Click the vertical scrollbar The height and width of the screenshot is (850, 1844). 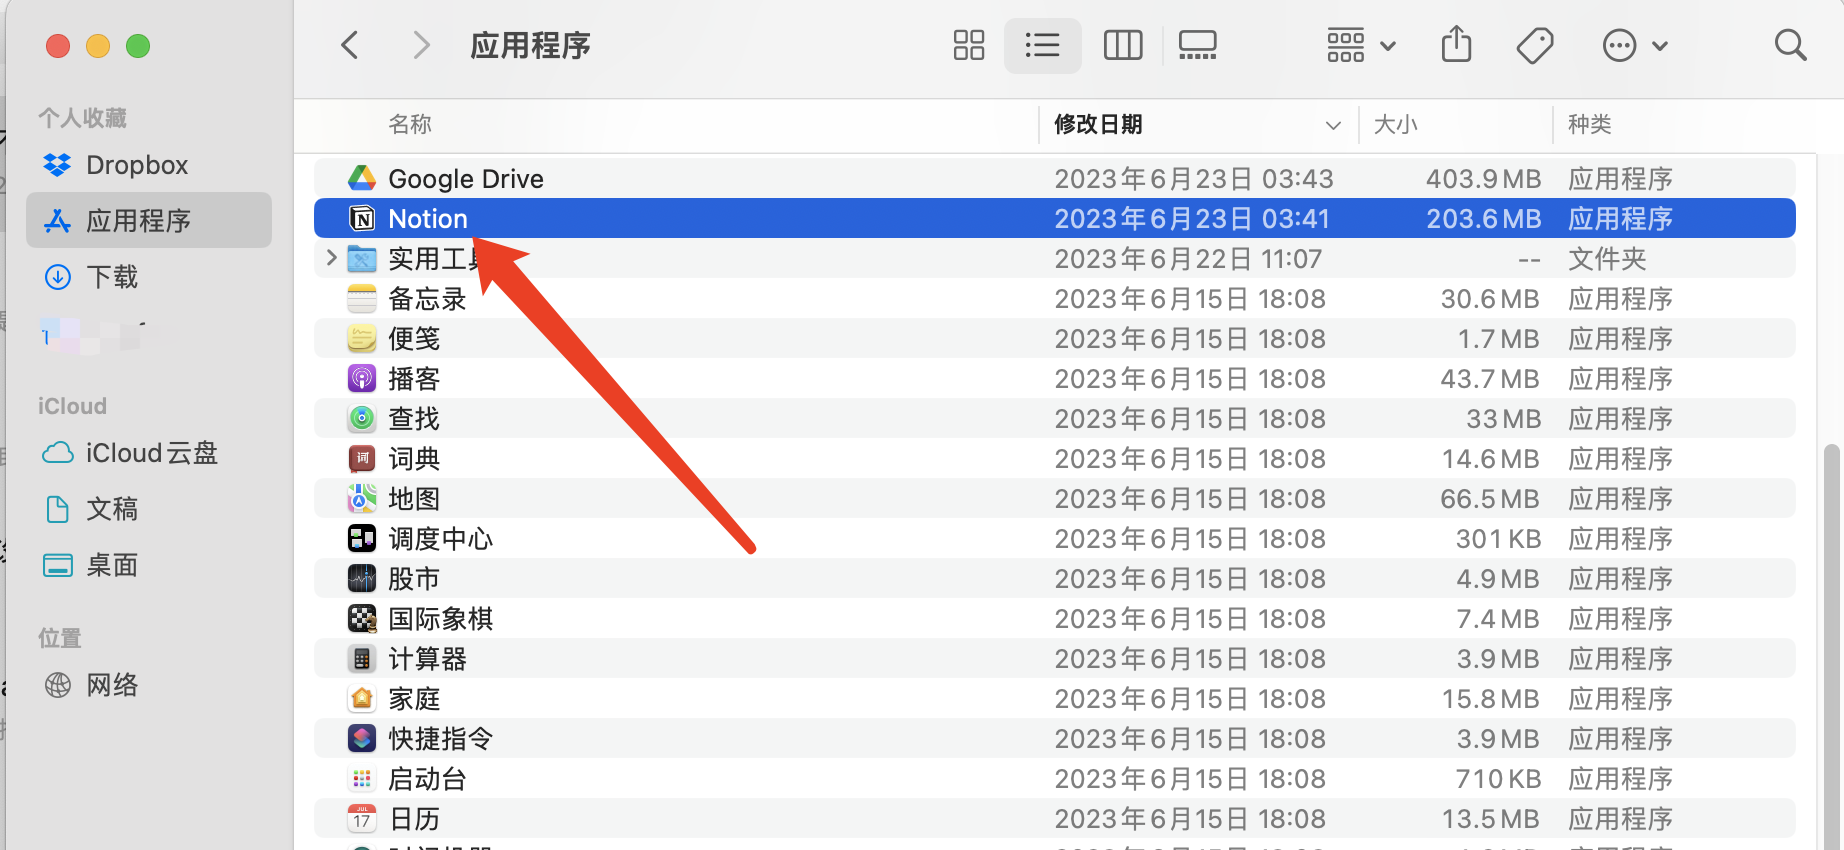pos(1830,640)
